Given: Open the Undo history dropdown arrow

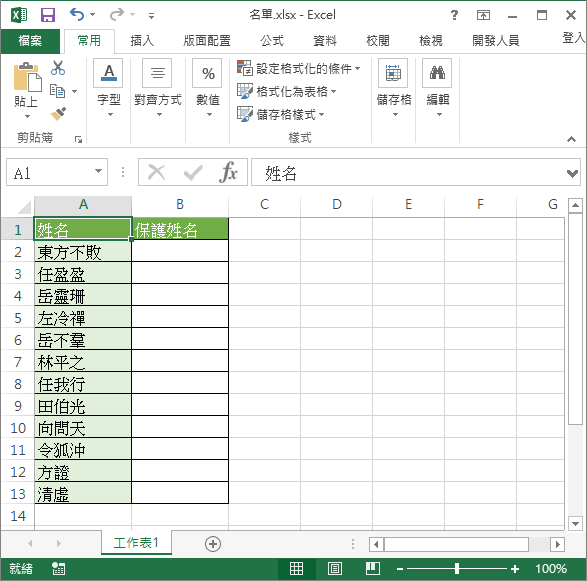Looking at the screenshot, I should (x=92, y=15).
